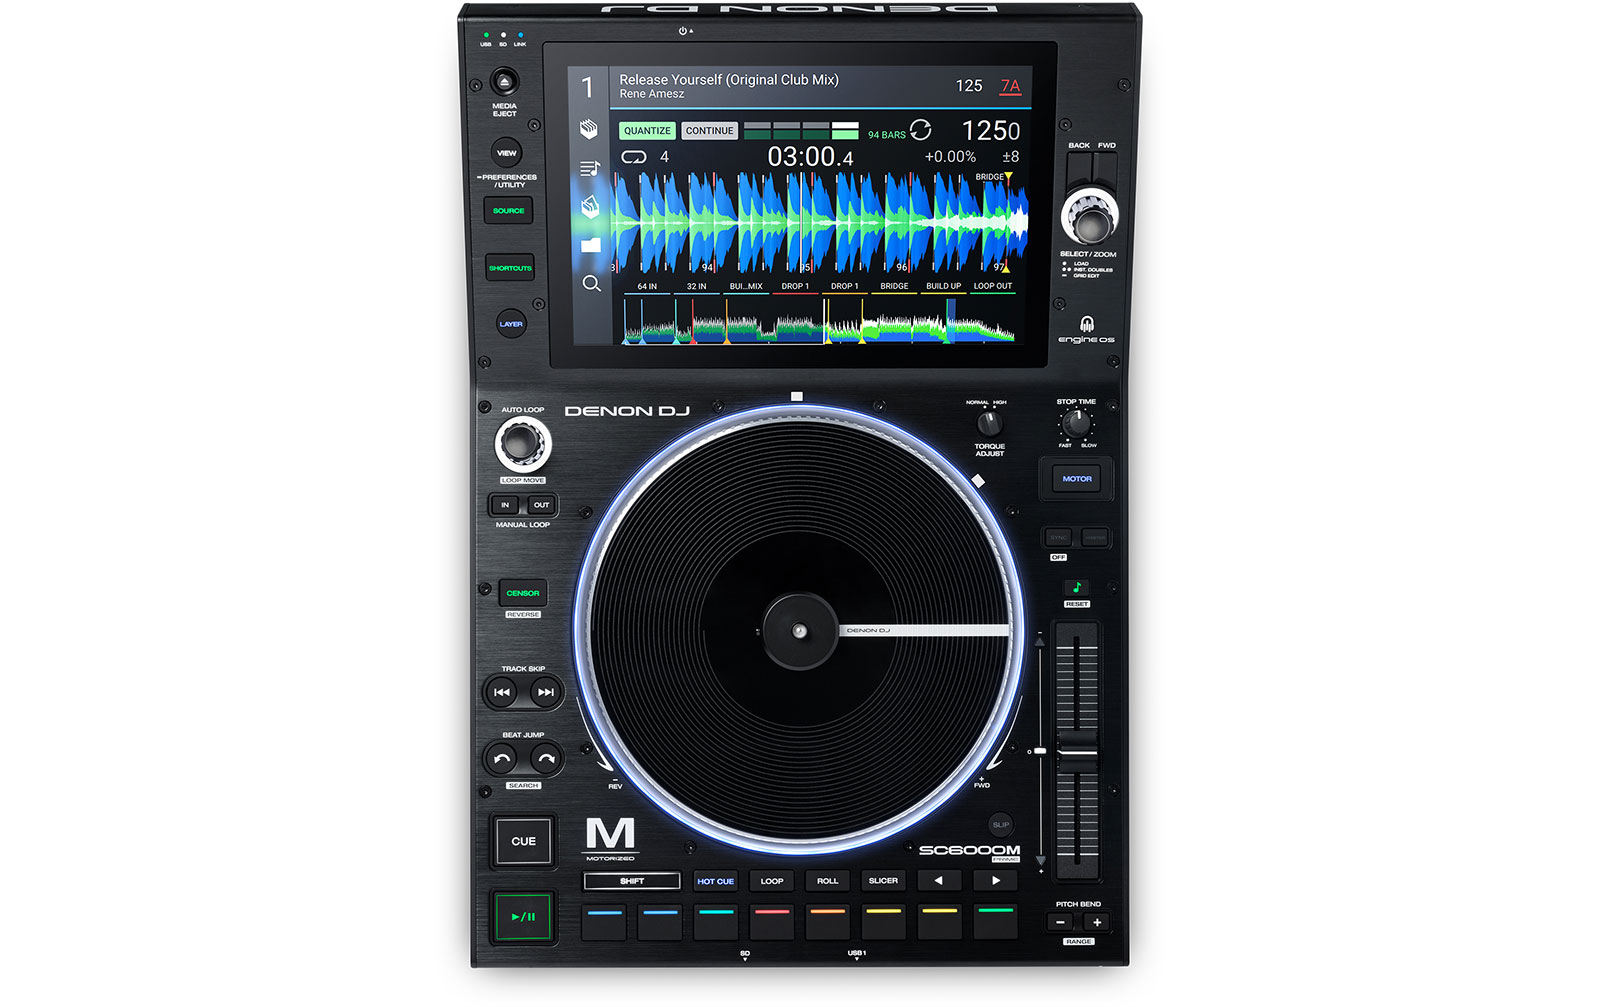1600x1007 pixels.
Task: Tap the BACK navigation button
Action: point(1078,170)
